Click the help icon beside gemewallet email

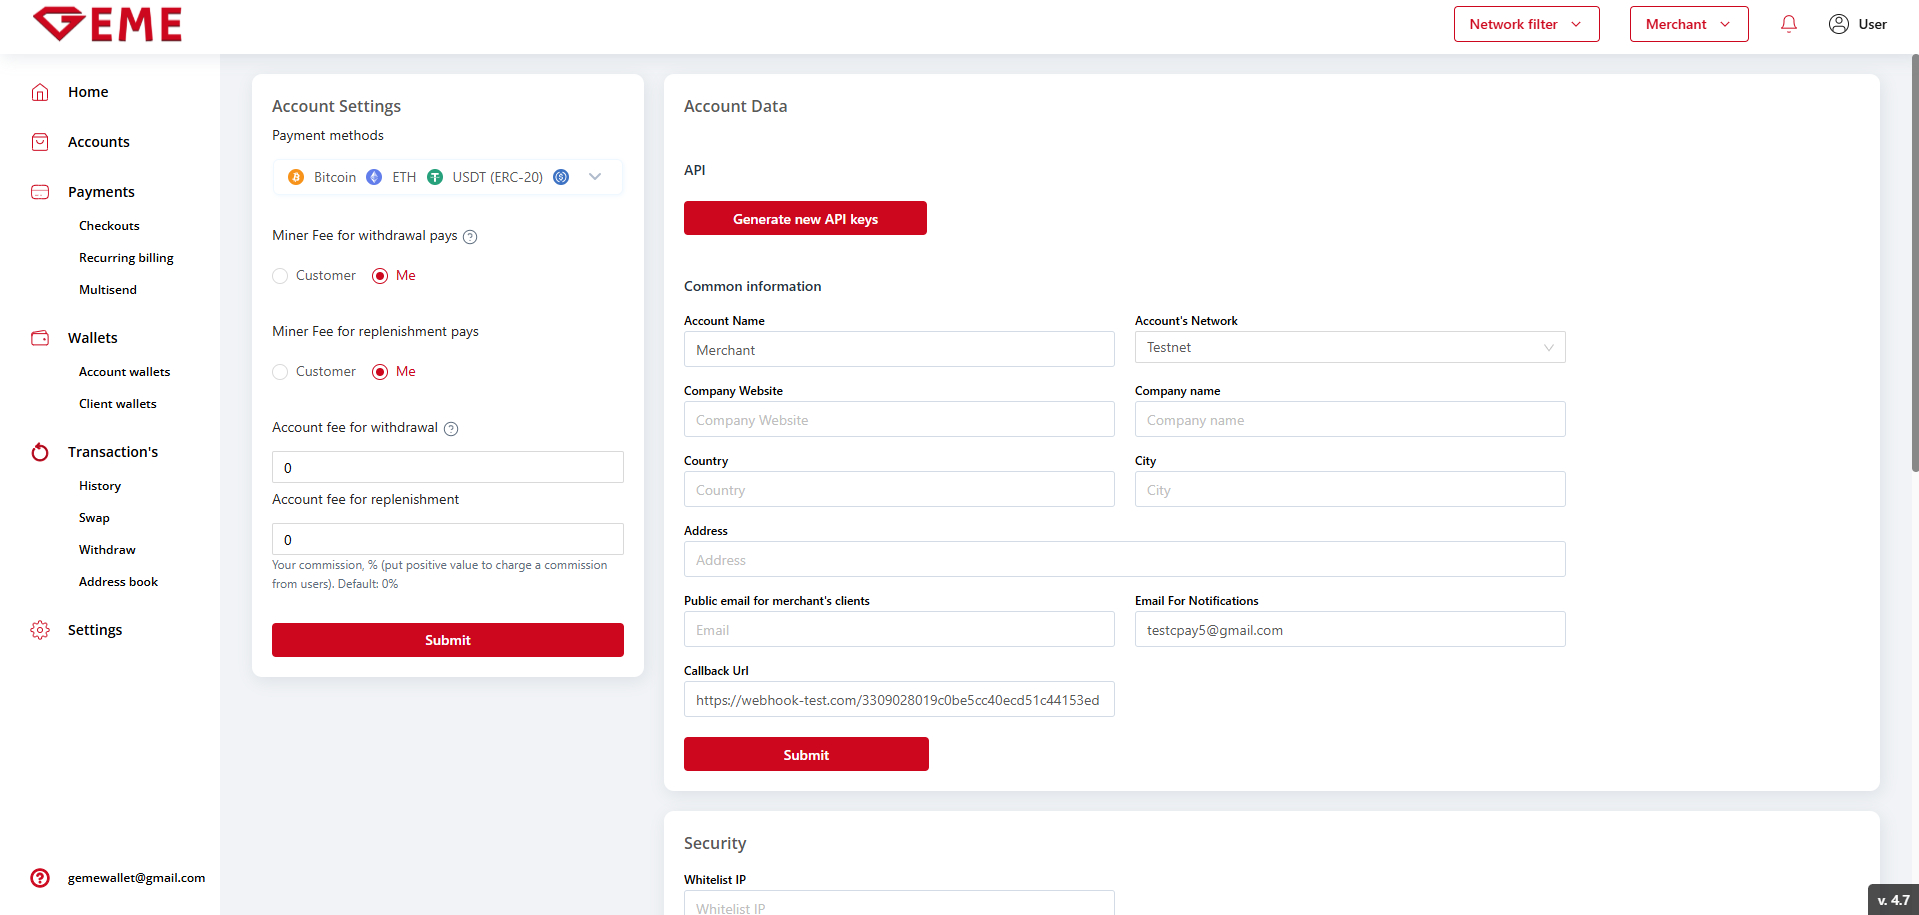(x=40, y=878)
